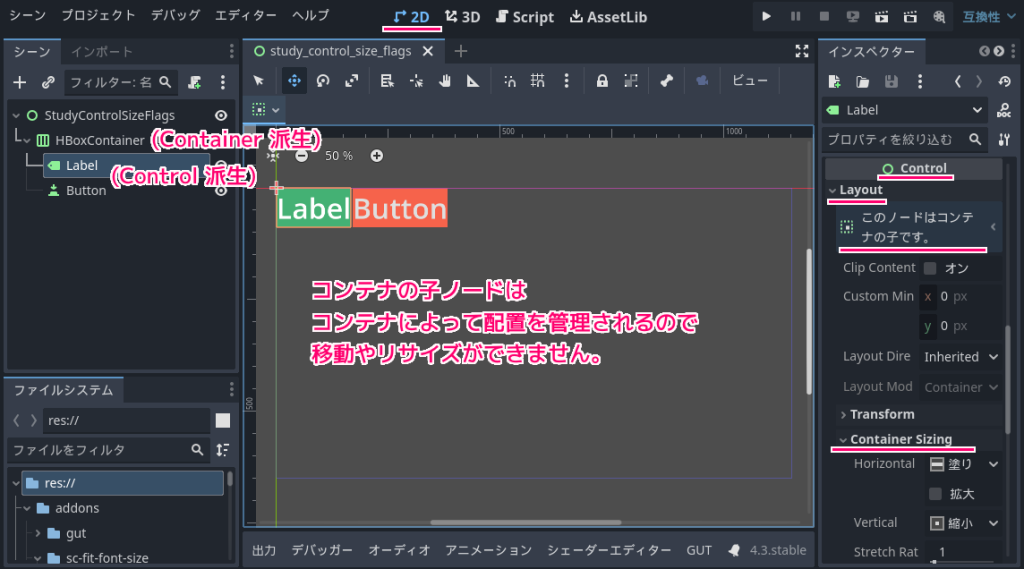Open the シェーダーエディター panel
The width and height of the screenshot is (1024, 569).
(609, 550)
